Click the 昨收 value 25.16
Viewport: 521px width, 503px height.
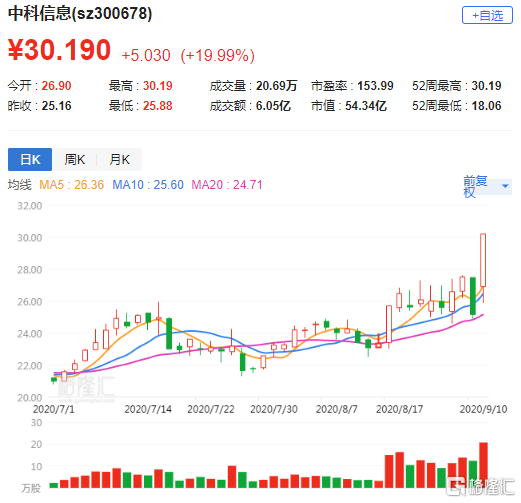point(56,106)
